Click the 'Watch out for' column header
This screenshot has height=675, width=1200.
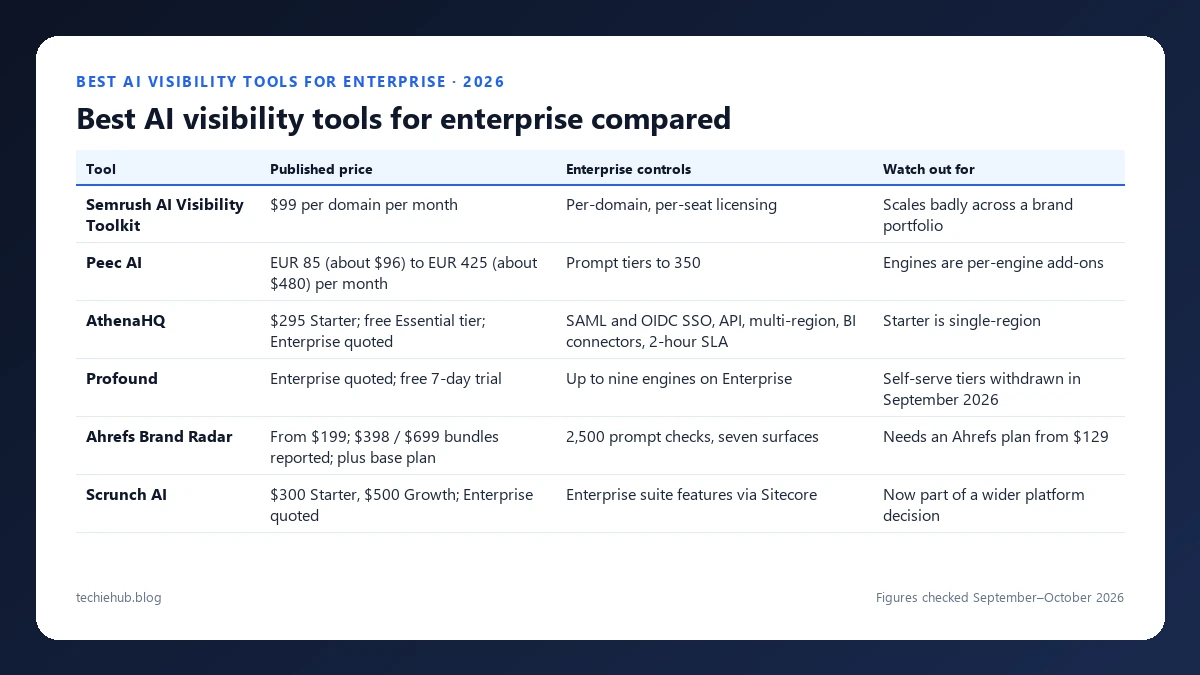(929, 169)
